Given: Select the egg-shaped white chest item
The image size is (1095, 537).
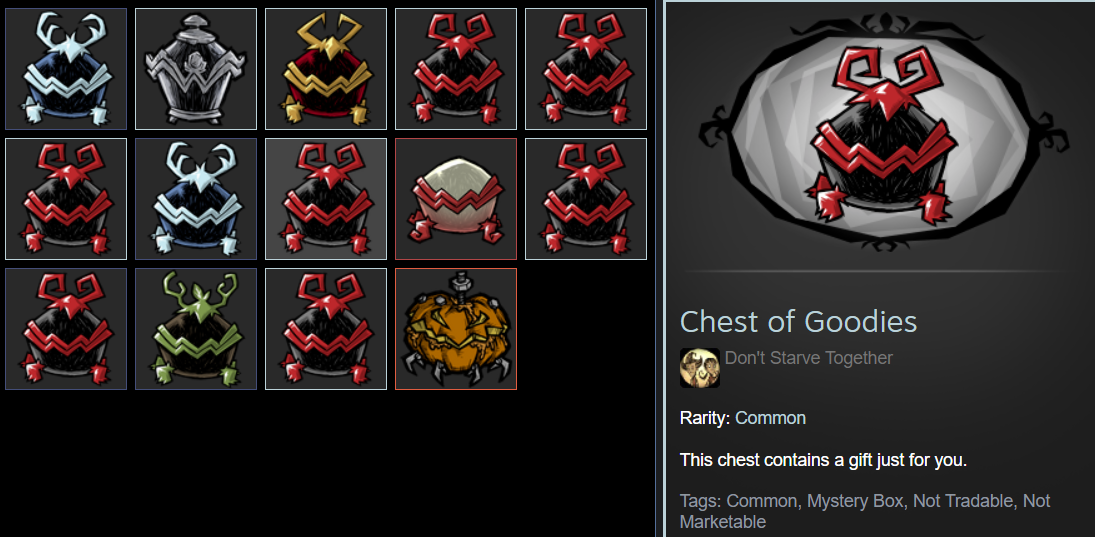Looking at the screenshot, I should click(x=456, y=199).
